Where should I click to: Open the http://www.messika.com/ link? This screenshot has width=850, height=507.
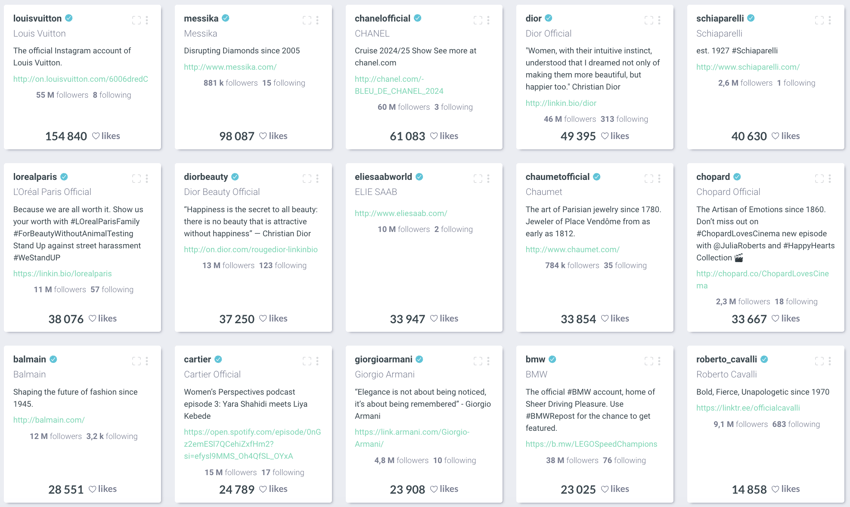click(230, 67)
